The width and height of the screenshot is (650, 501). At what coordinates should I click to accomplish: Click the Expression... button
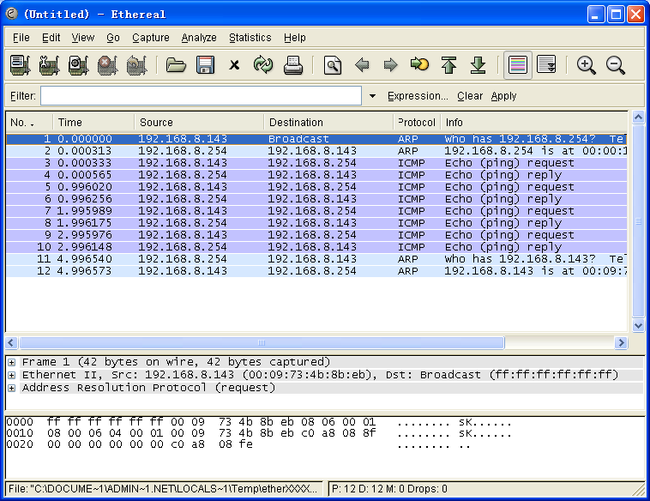tap(417, 96)
